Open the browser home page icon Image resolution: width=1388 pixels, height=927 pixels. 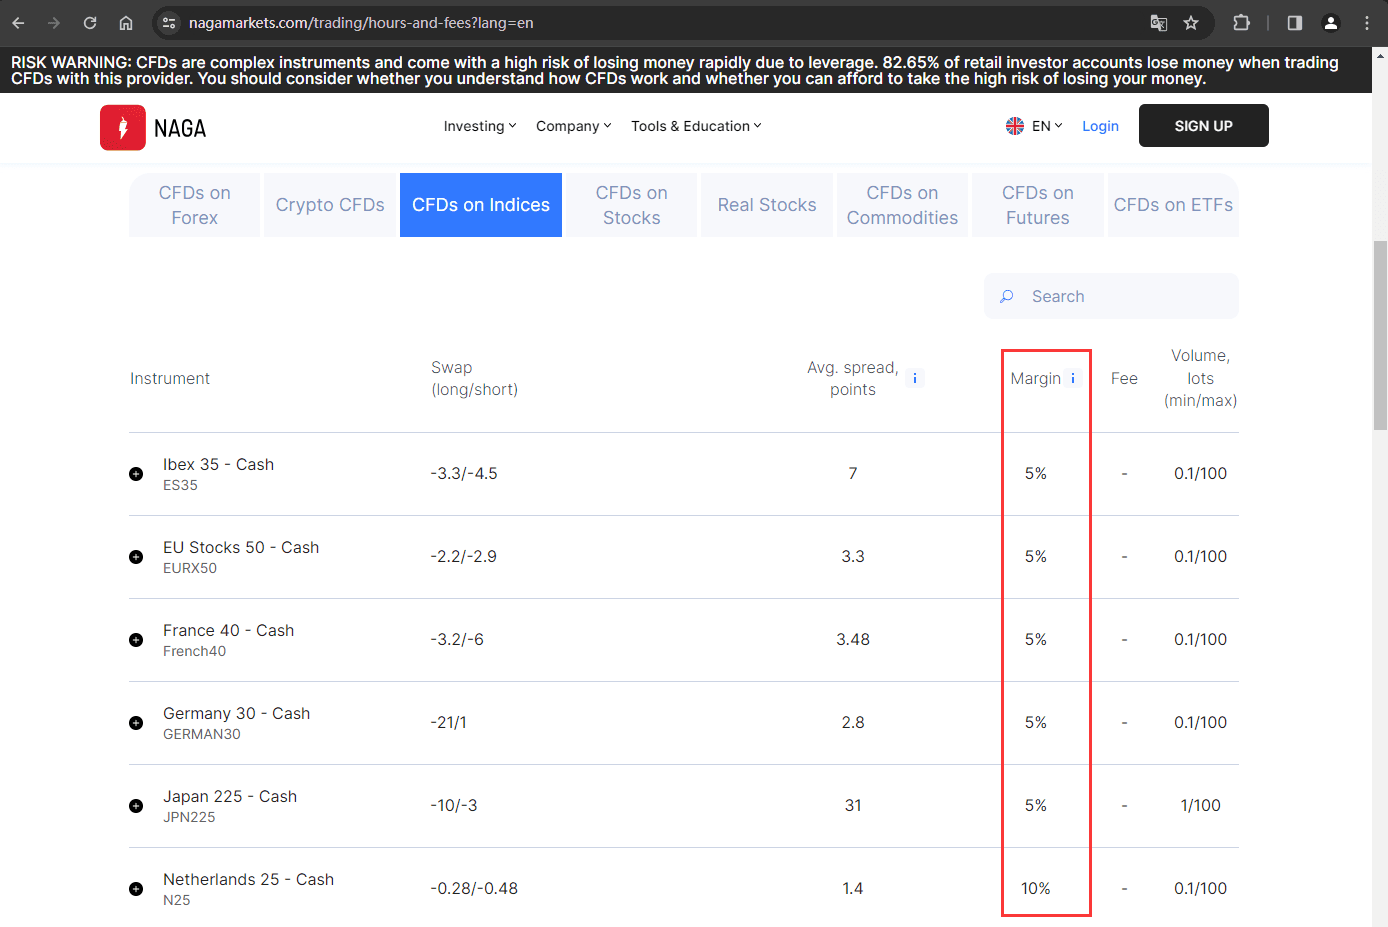click(126, 22)
